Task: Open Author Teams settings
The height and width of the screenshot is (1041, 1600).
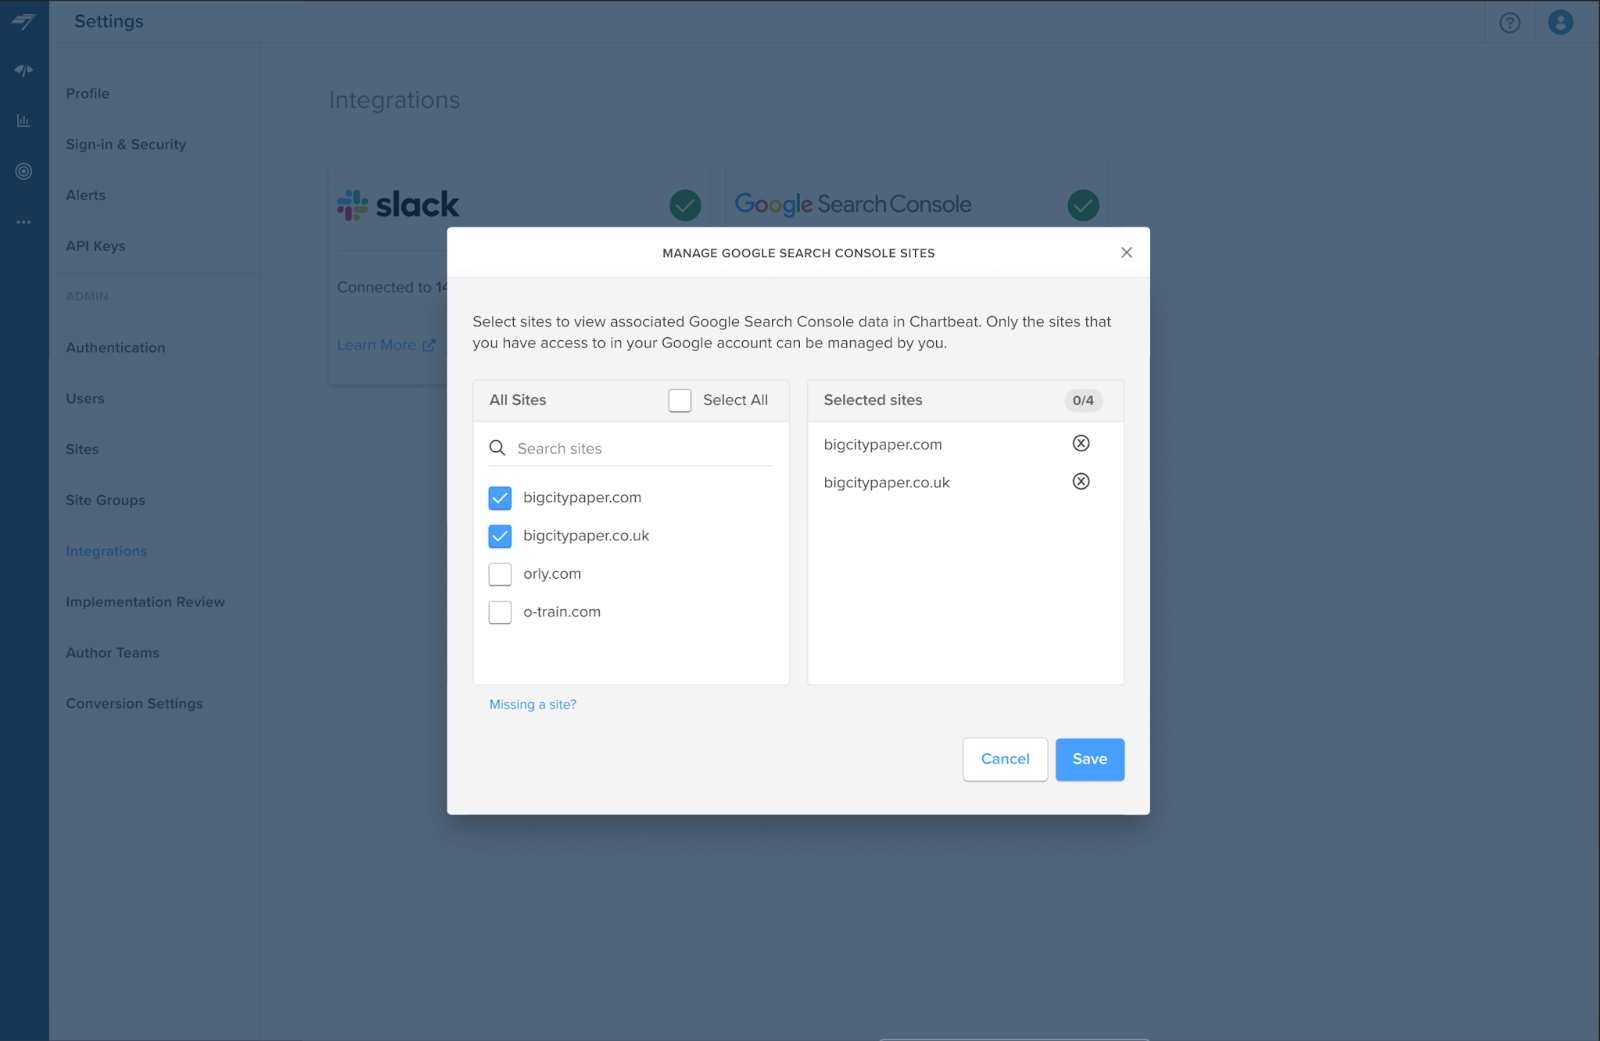Action: click(x=113, y=653)
